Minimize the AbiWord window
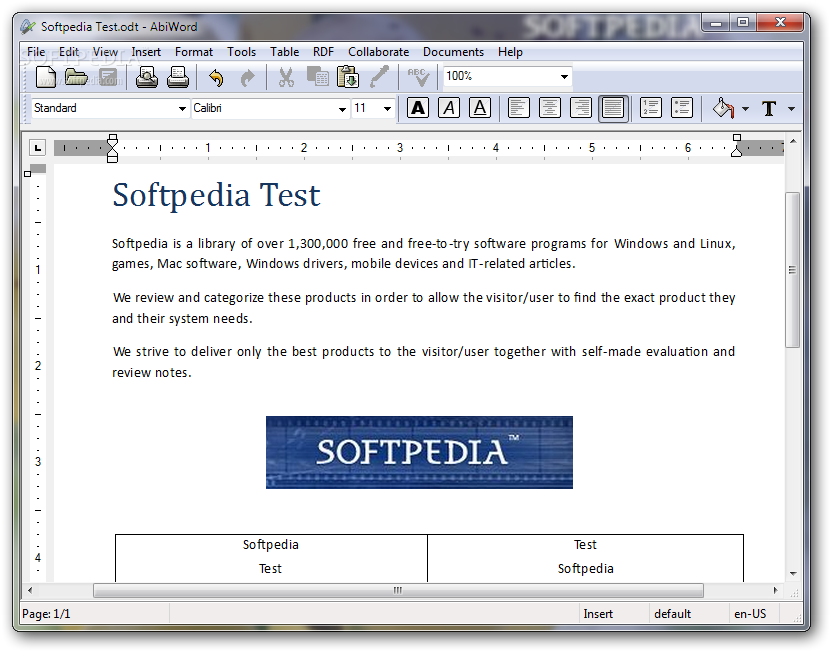The image size is (831, 652). [x=716, y=23]
